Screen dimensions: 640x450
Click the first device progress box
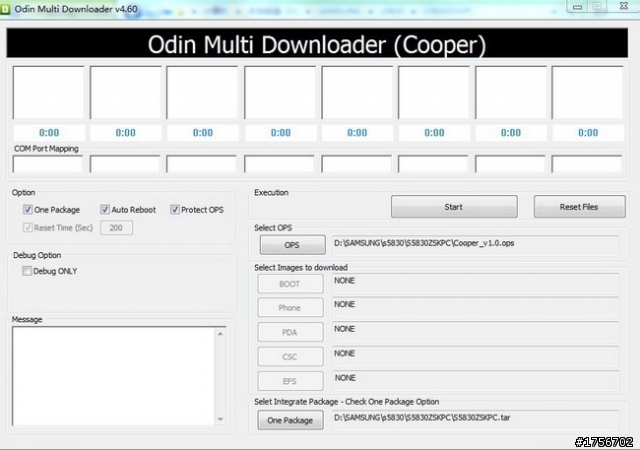[x=48, y=93]
